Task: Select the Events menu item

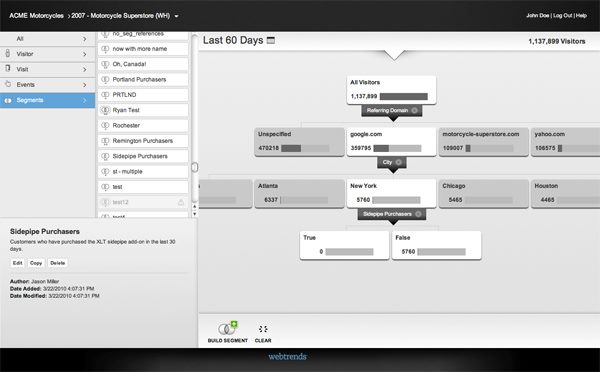Action: [47, 85]
